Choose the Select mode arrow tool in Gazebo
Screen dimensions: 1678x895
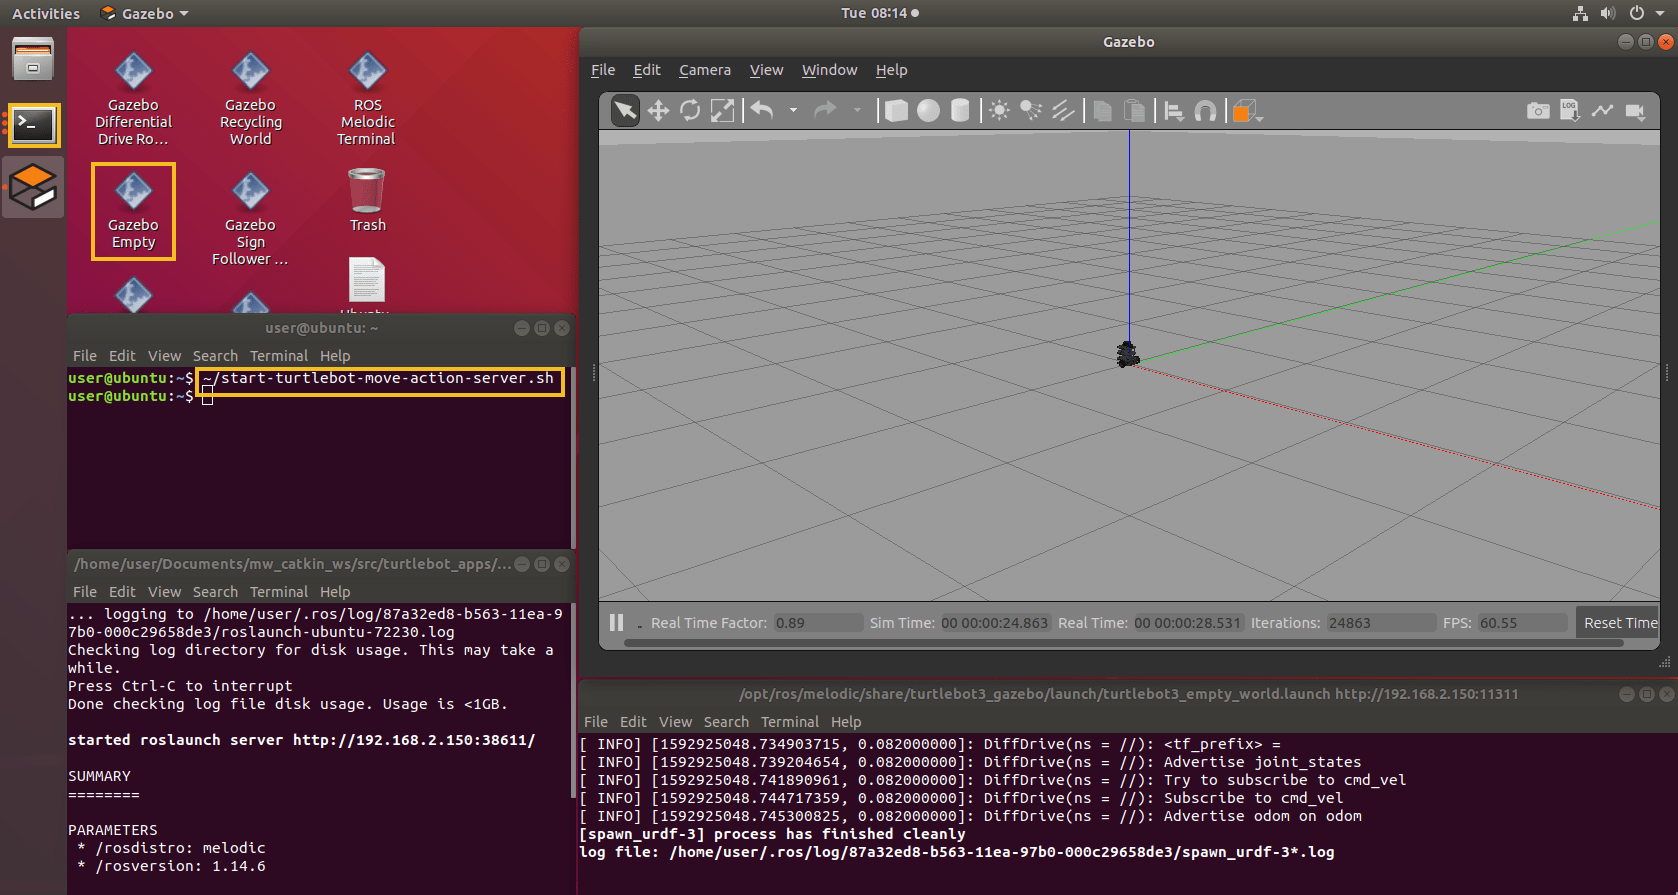tap(625, 110)
